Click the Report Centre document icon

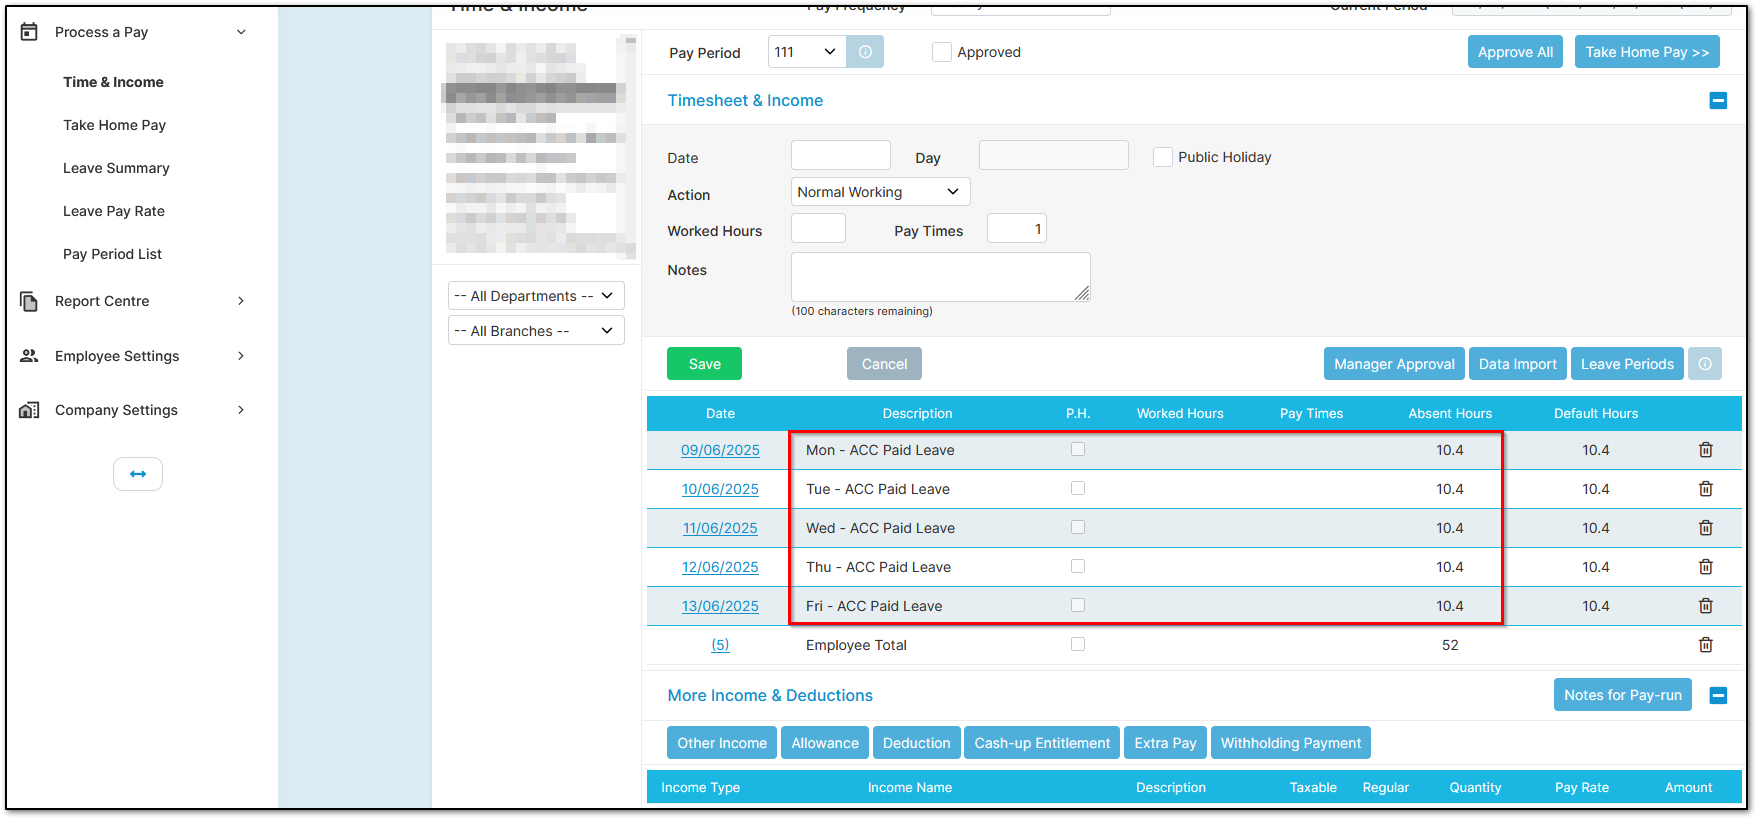29,301
